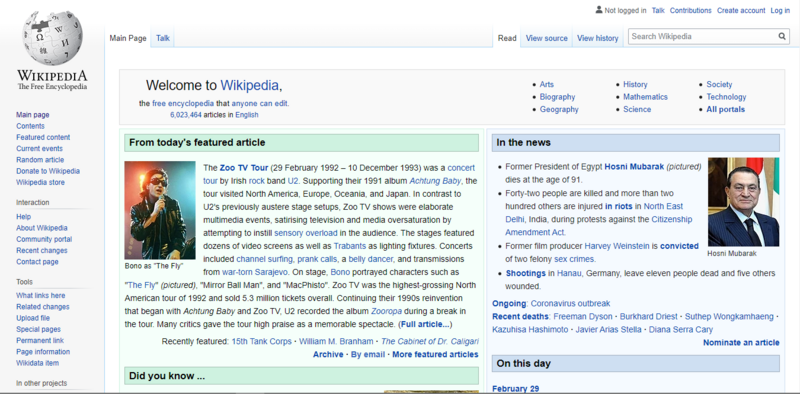Screen dimensions: 800x394
Task: Click Permanent link in Tools
Action: pos(40,340)
